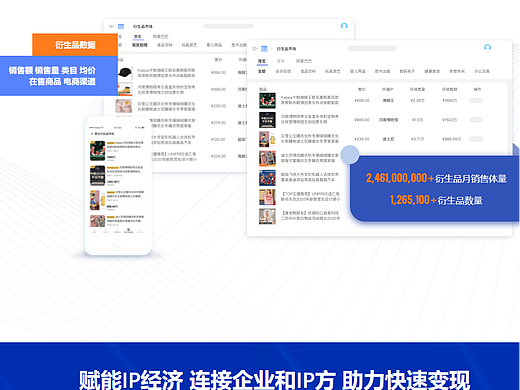Click the 迪士尼 IP cell
Screen dimensions: 520x390
click(x=388, y=139)
